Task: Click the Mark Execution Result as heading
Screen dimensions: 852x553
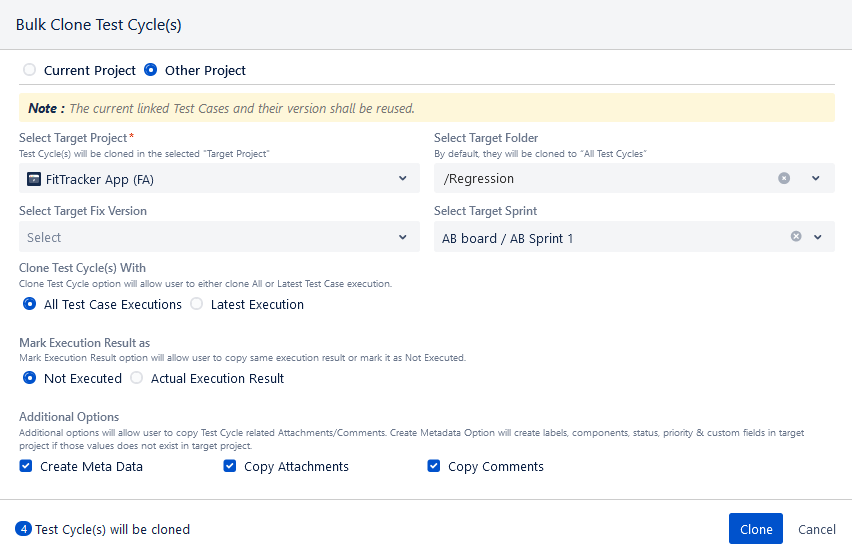Action: point(84,343)
